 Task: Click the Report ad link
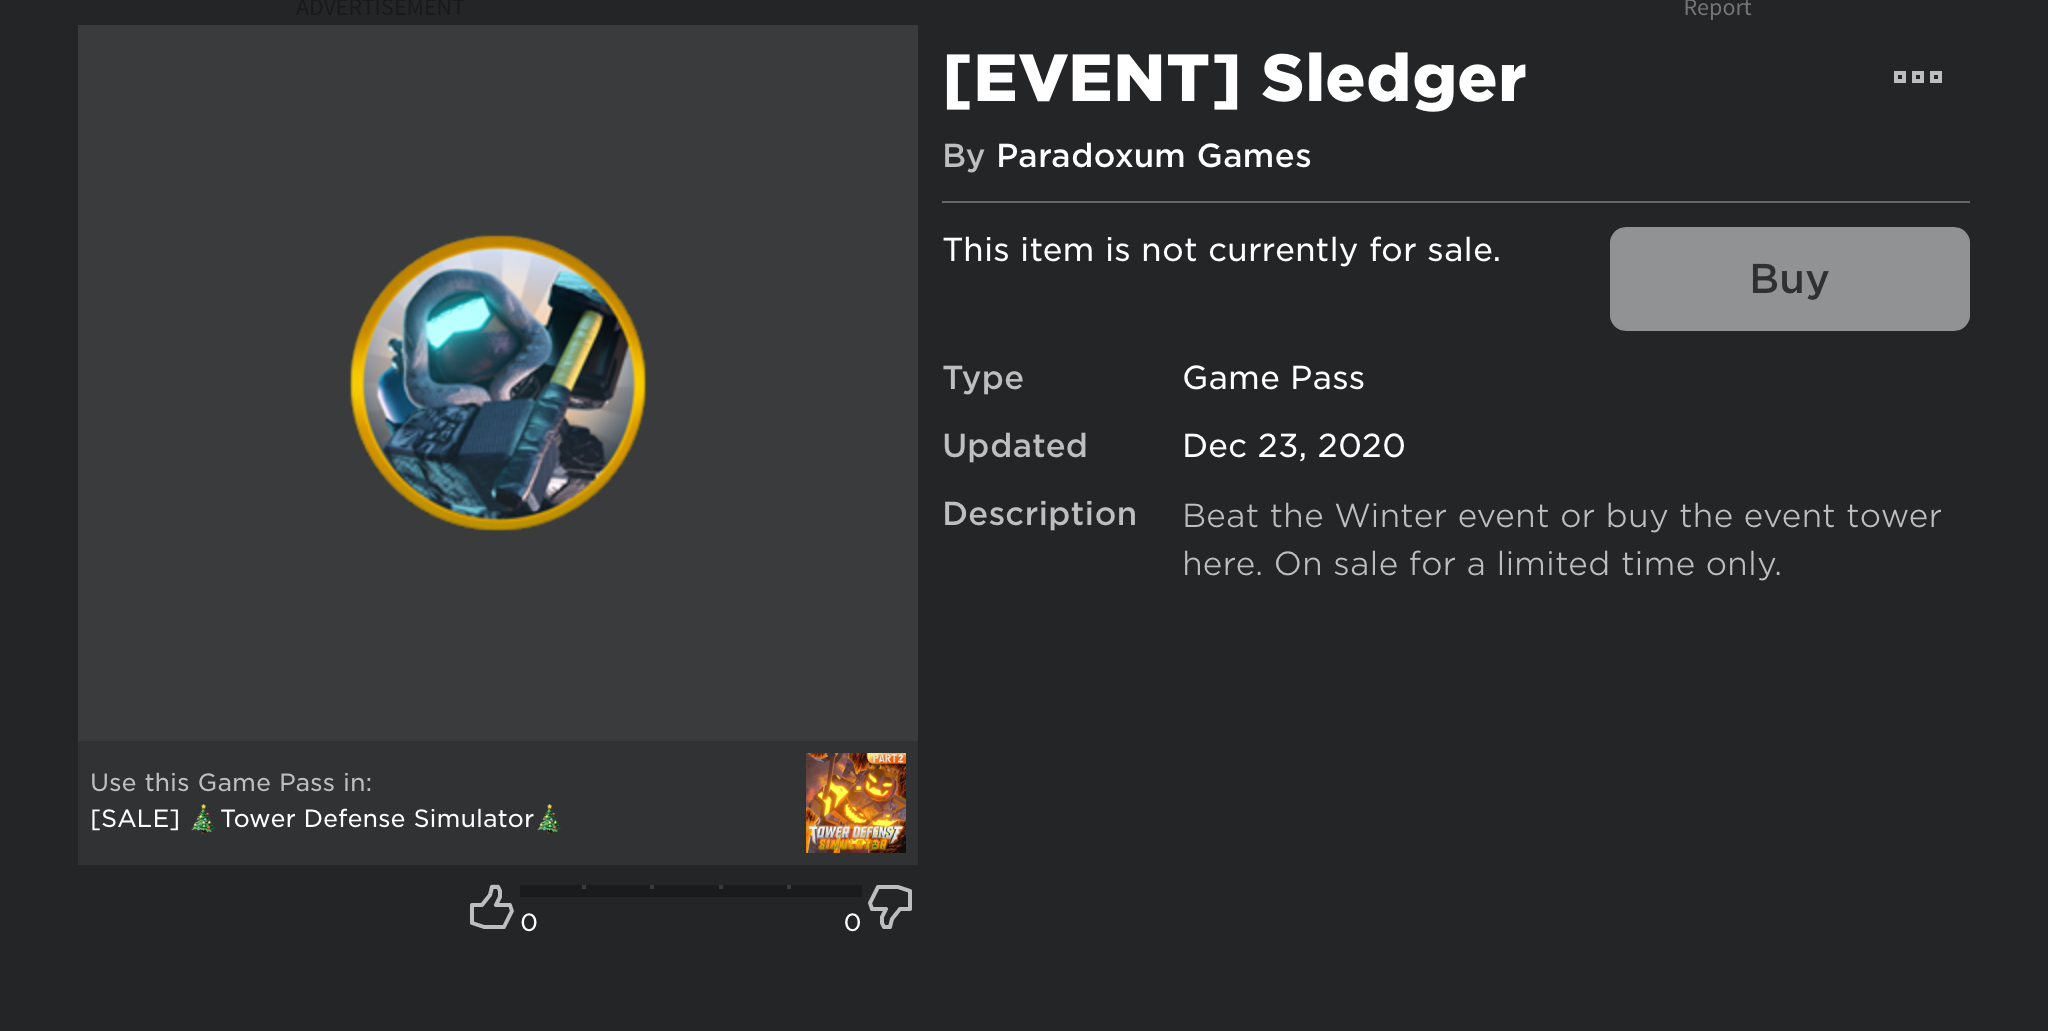pyautogui.click(x=1717, y=9)
